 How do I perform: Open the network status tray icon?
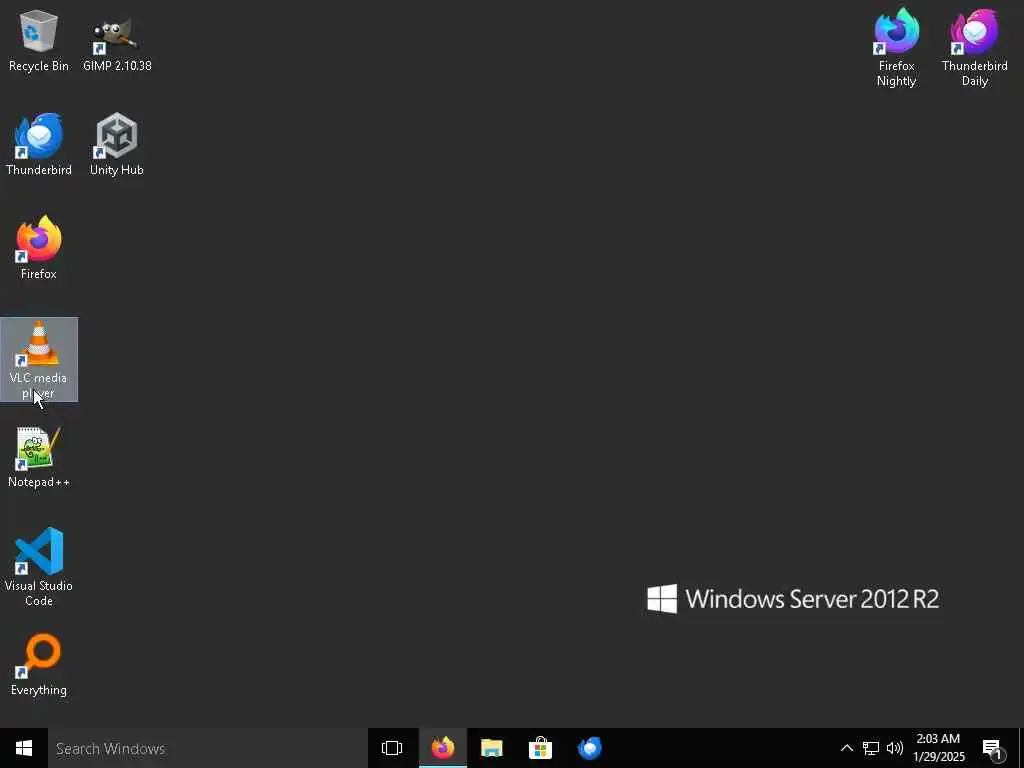(x=871, y=748)
